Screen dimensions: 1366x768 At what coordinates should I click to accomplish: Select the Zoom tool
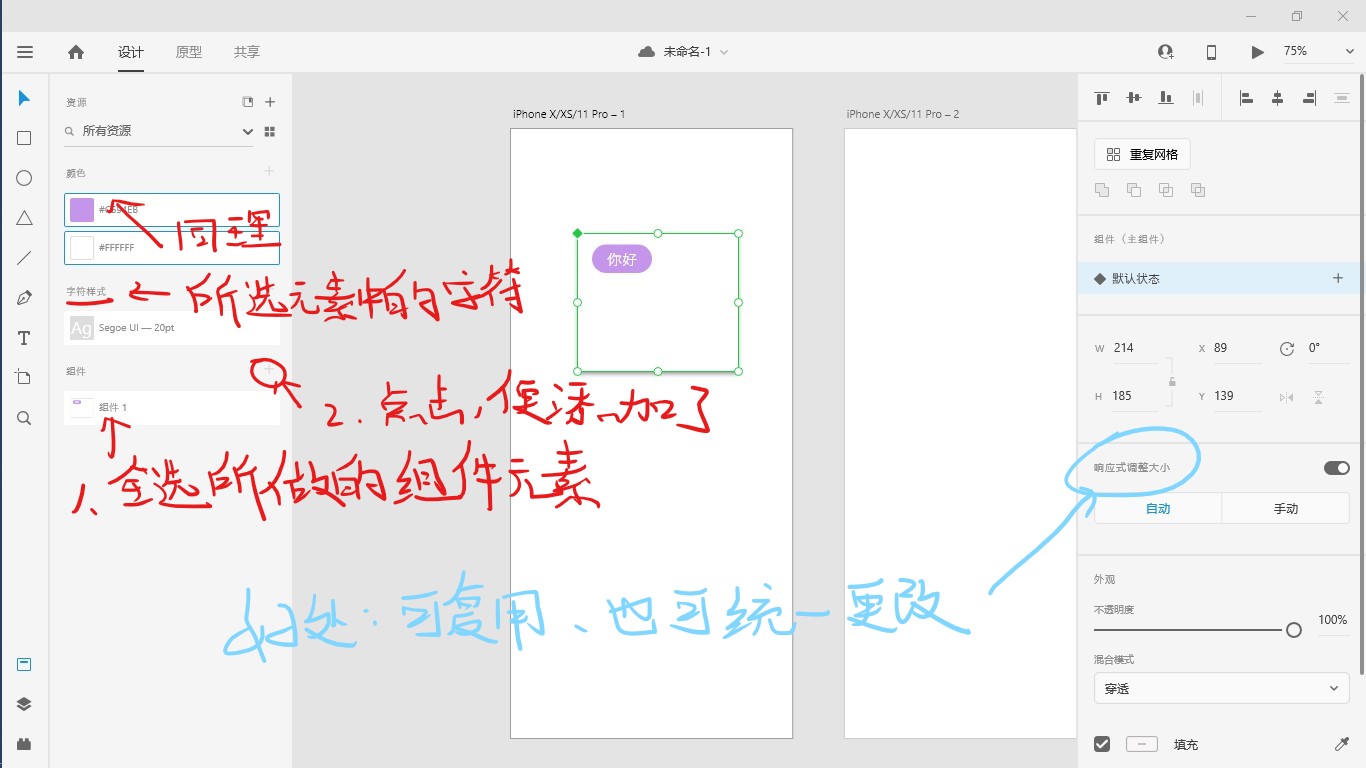point(24,418)
